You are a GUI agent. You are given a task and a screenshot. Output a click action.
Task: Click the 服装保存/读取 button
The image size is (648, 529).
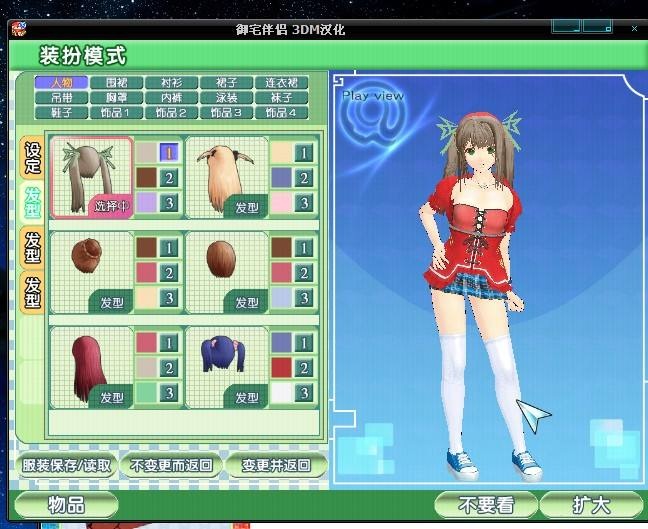coord(67,465)
